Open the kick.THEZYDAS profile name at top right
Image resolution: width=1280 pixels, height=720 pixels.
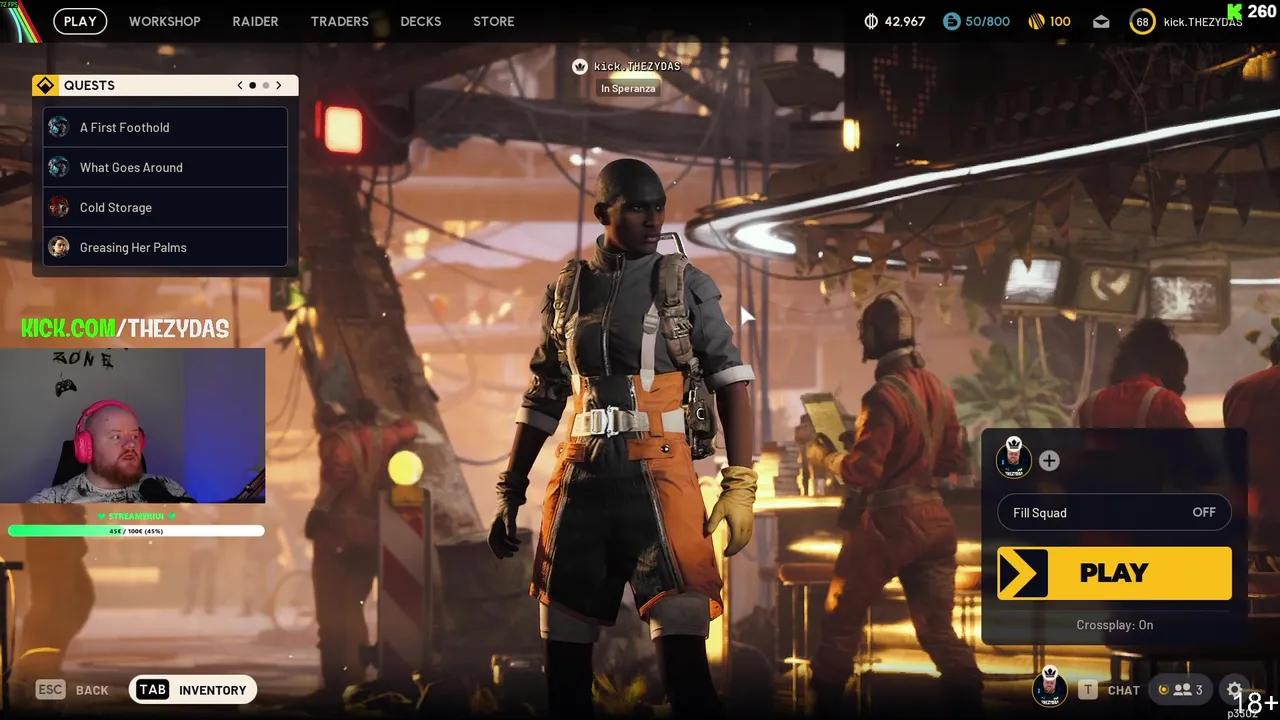tap(1203, 22)
